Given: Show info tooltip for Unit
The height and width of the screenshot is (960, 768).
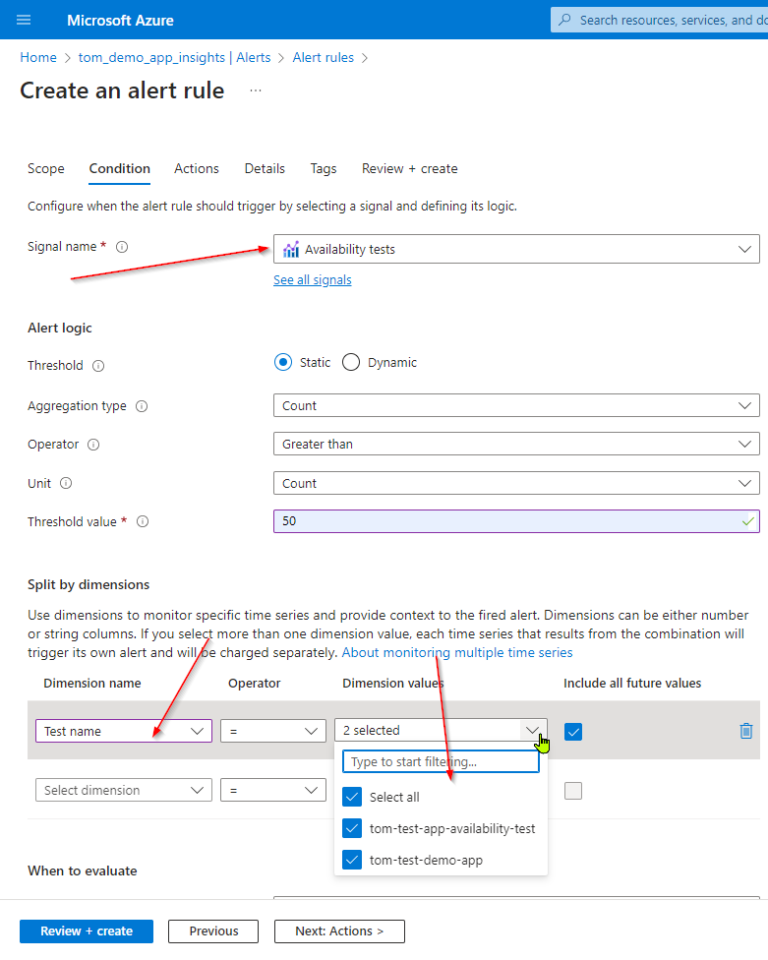Looking at the screenshot, I should tap(66, 483).
